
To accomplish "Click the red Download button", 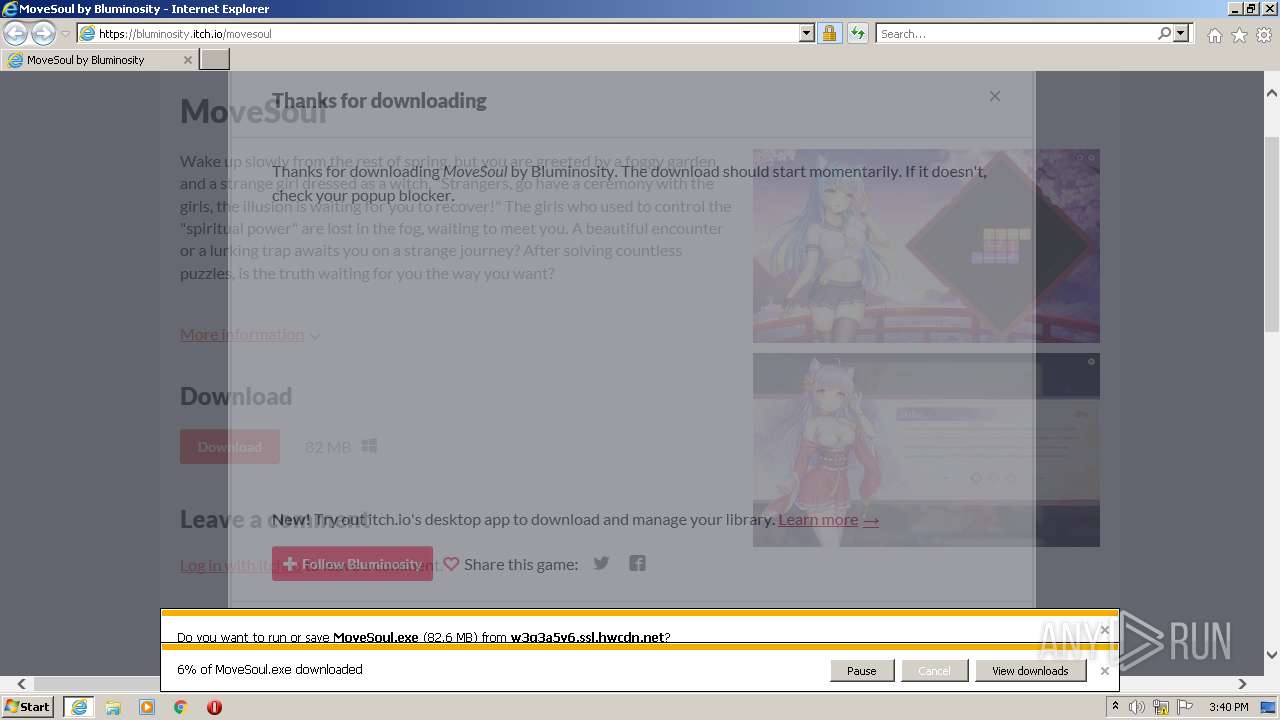I will (x=230, y=447).
